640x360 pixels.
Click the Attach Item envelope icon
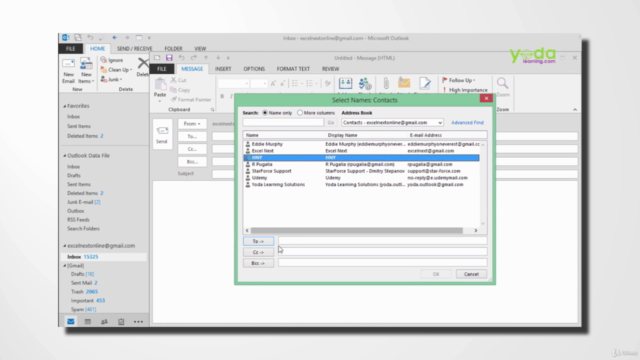tap(404, 83)
